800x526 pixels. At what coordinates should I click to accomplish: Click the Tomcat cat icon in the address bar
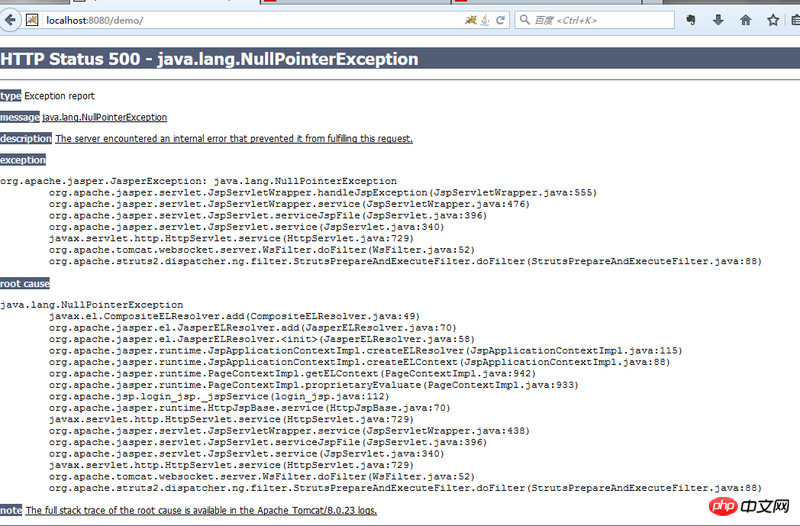[470, 20]
